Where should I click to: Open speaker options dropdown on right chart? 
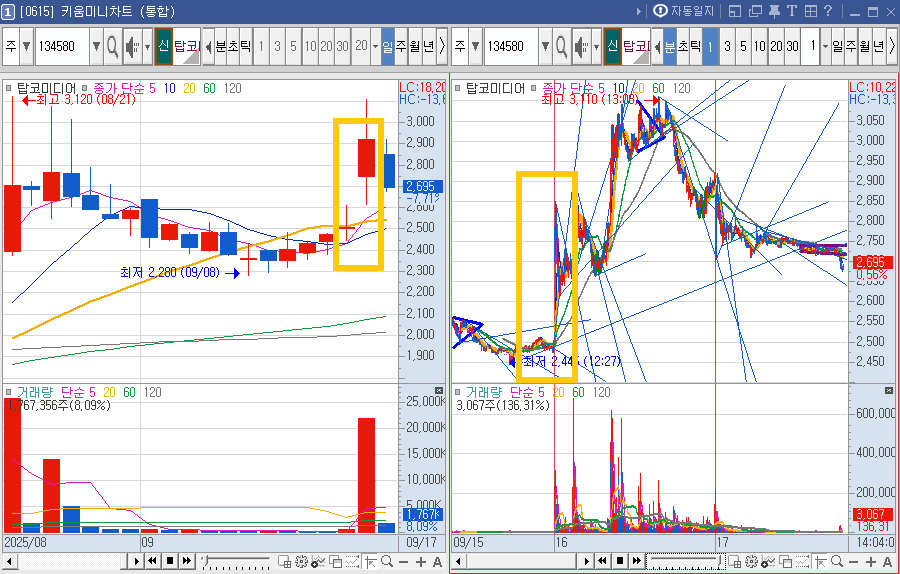(596, 46)
